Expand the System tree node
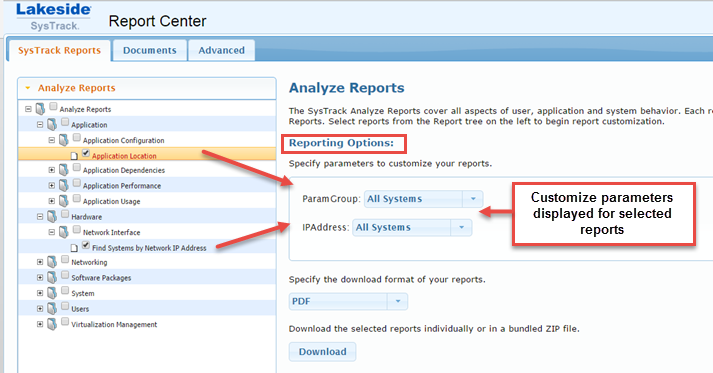 coord(40,293)
